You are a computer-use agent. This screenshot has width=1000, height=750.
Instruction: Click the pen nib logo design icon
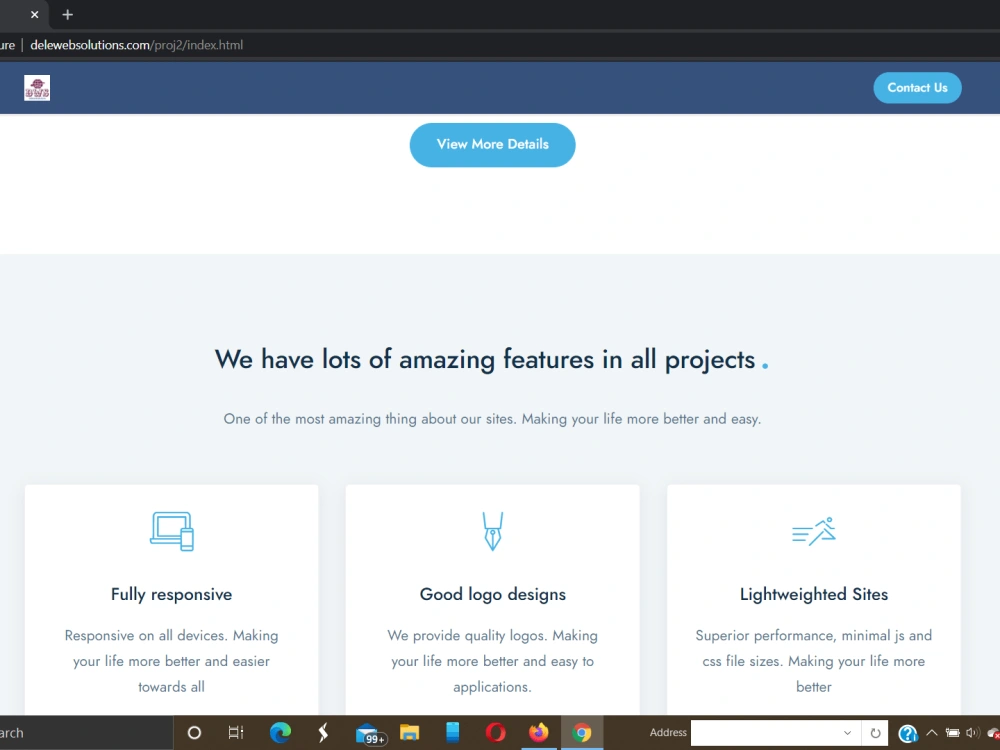[x=492, y=531]
